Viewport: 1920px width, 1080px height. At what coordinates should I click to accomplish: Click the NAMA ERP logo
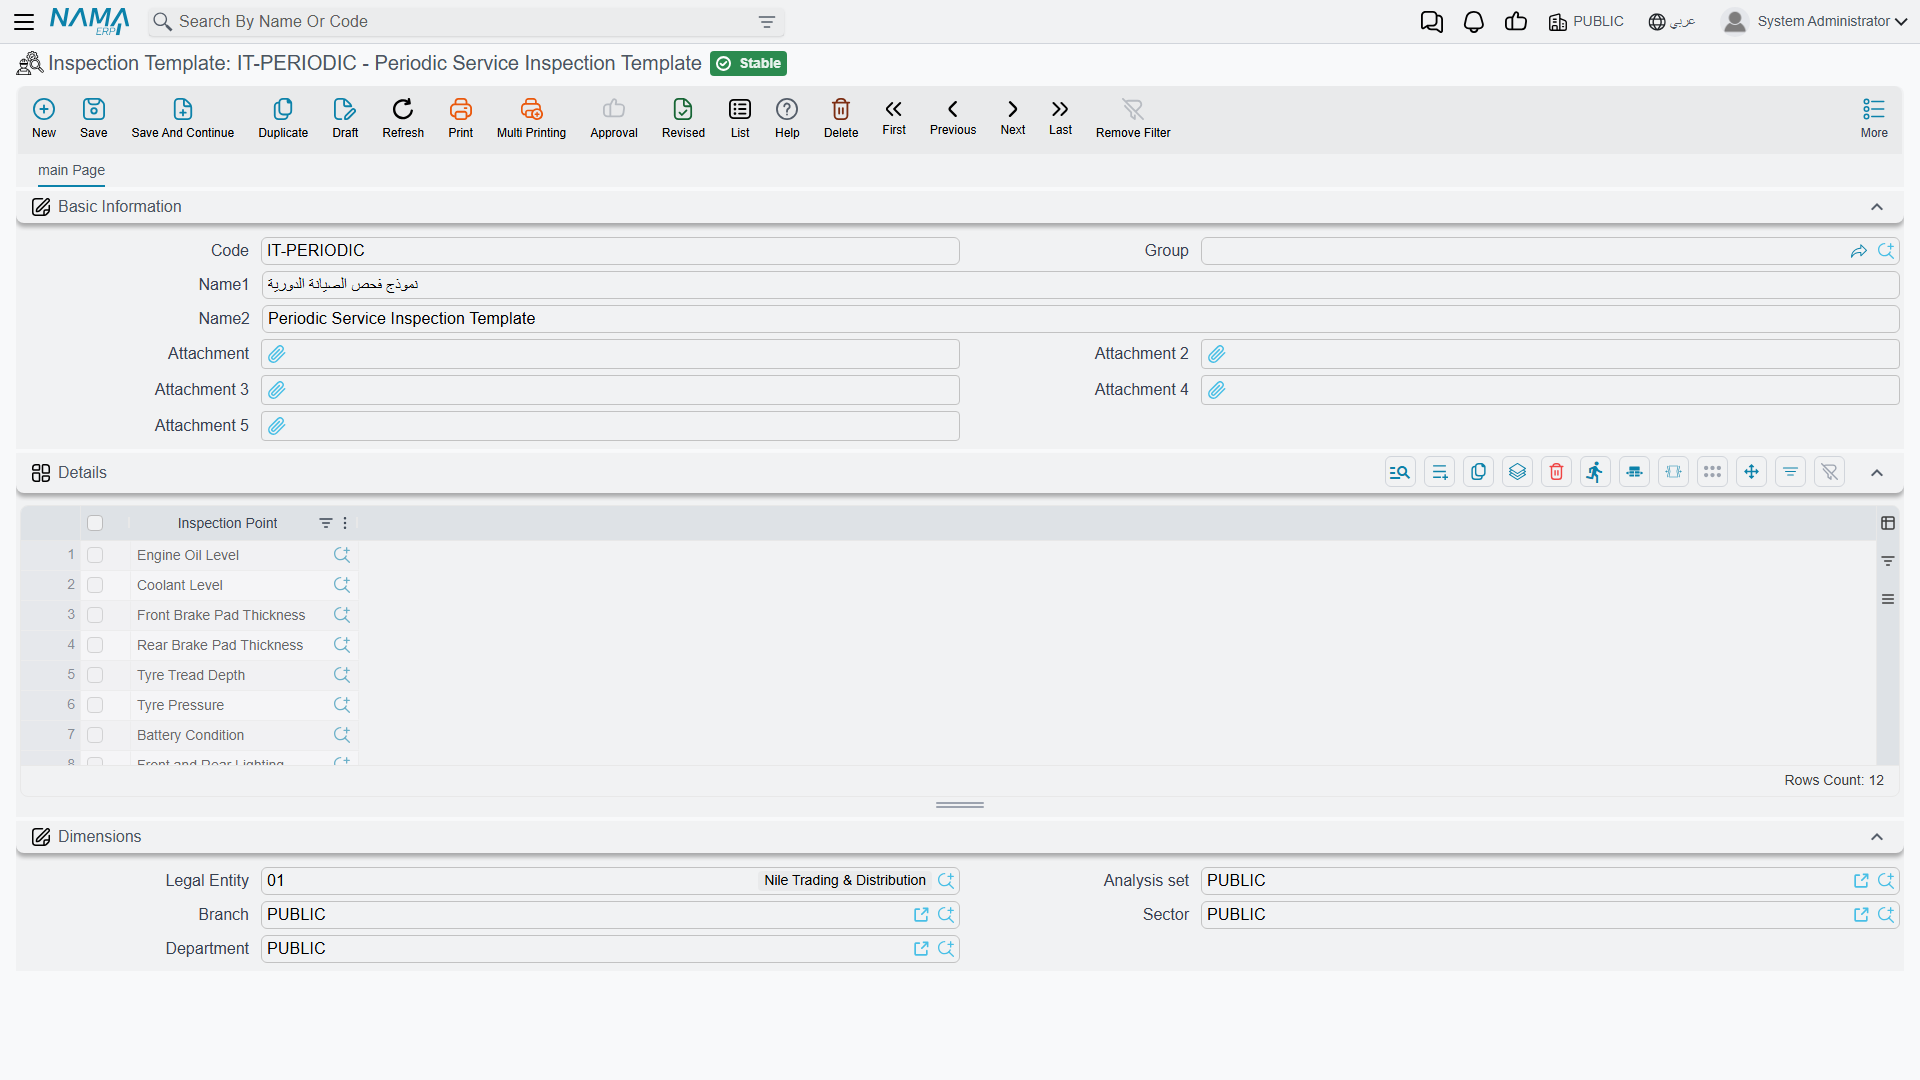pyautogui.click(x=90, y=21)
